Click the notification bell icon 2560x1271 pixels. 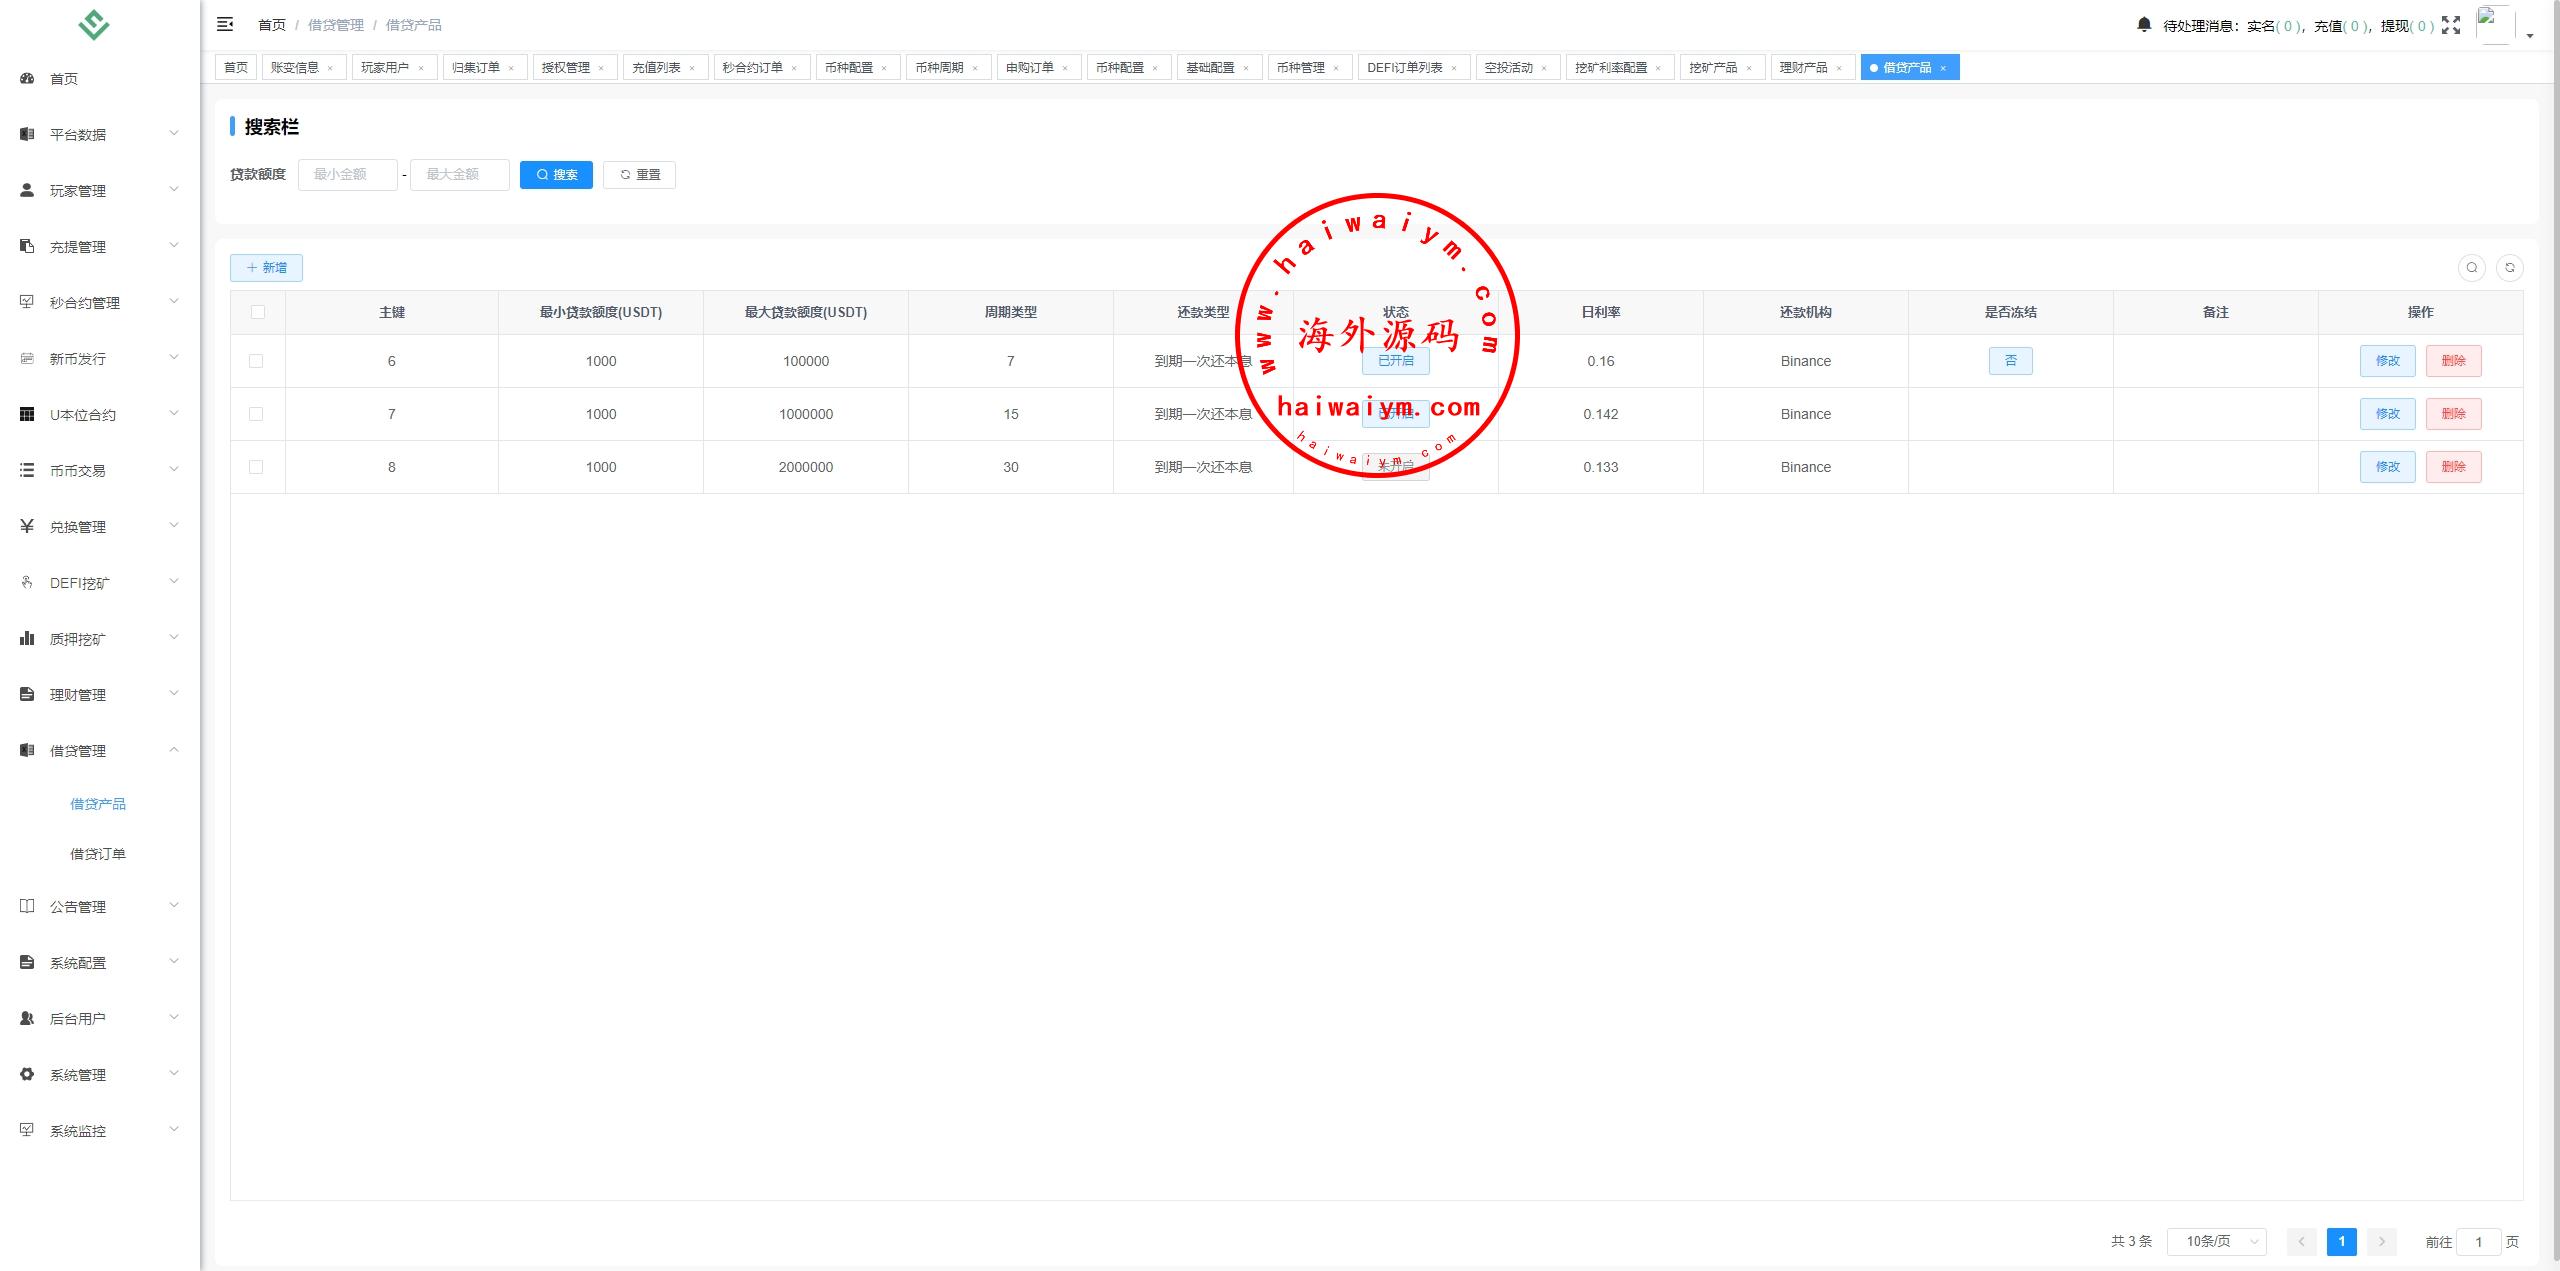coord(2143,24)
